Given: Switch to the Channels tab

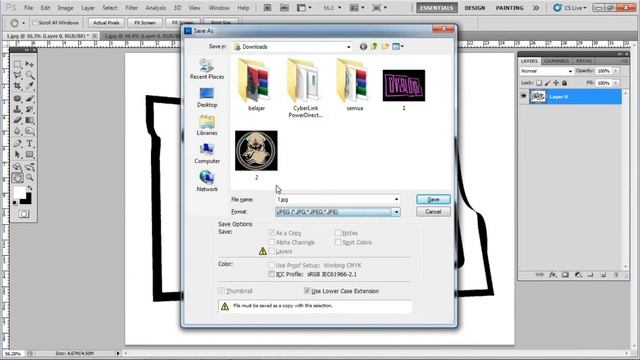Looking at the screenshot, I should point(557,61).
